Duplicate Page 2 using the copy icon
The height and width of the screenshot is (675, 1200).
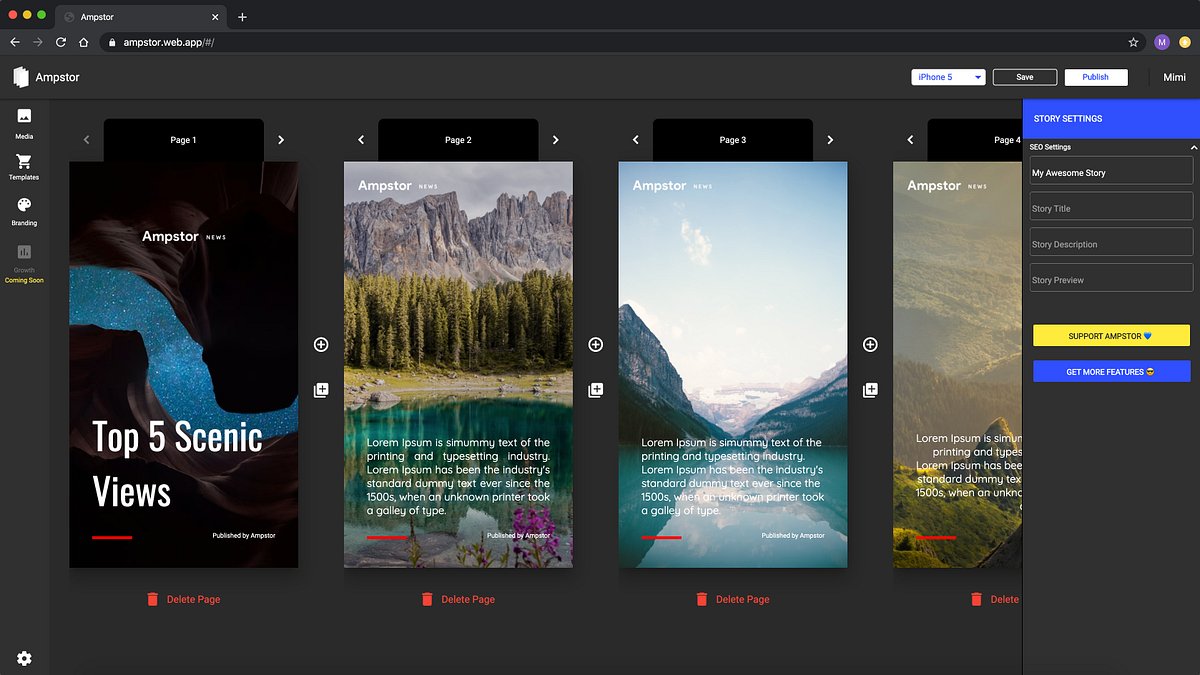[x=595, y=389]
